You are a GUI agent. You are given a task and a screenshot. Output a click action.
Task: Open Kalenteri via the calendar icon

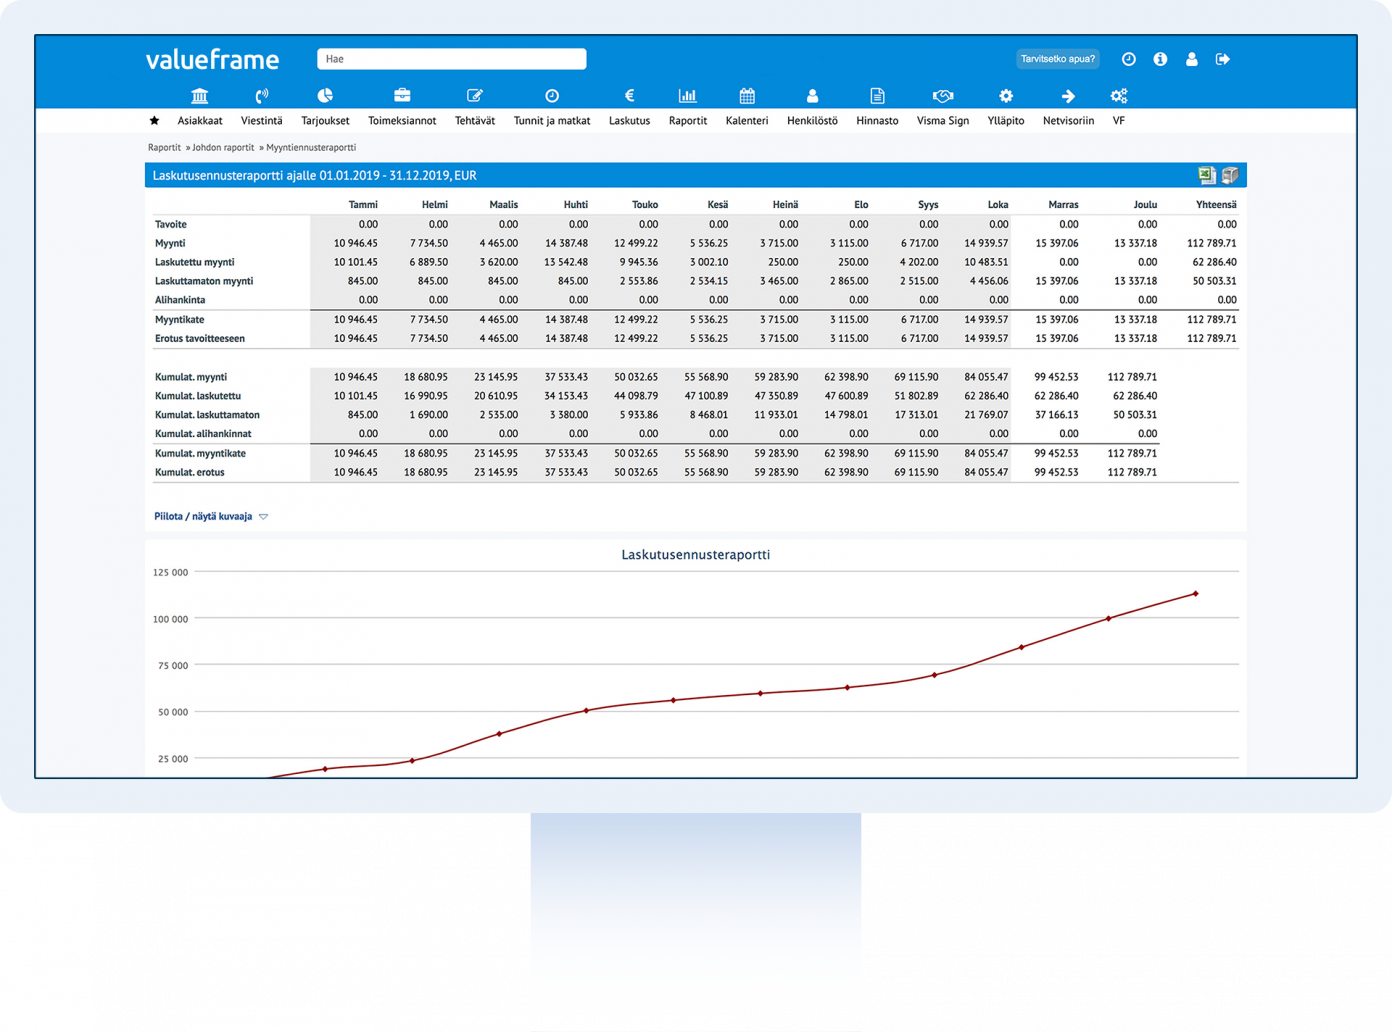click(747, 96)
